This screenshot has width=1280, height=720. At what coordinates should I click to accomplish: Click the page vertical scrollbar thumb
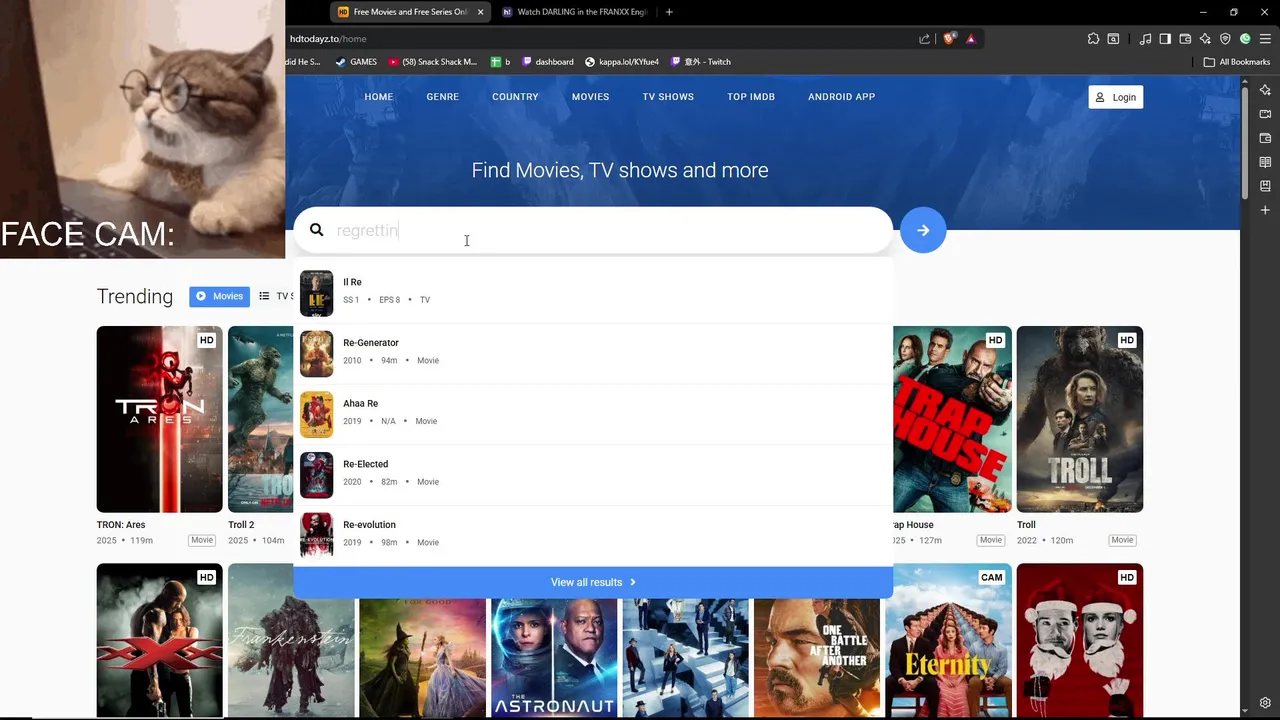coord(1245,145)
